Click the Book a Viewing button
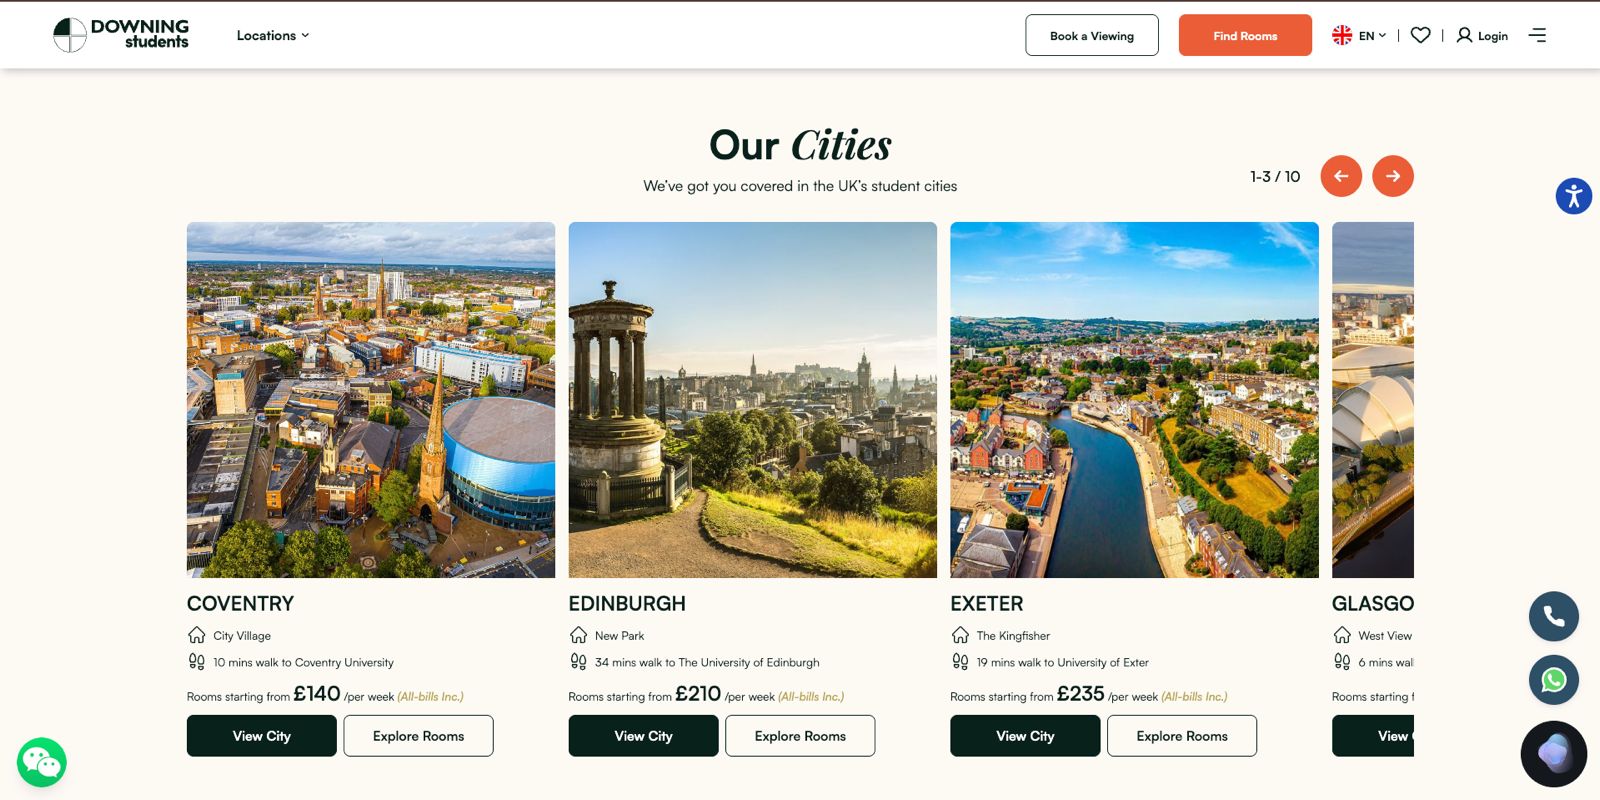 1092,35
